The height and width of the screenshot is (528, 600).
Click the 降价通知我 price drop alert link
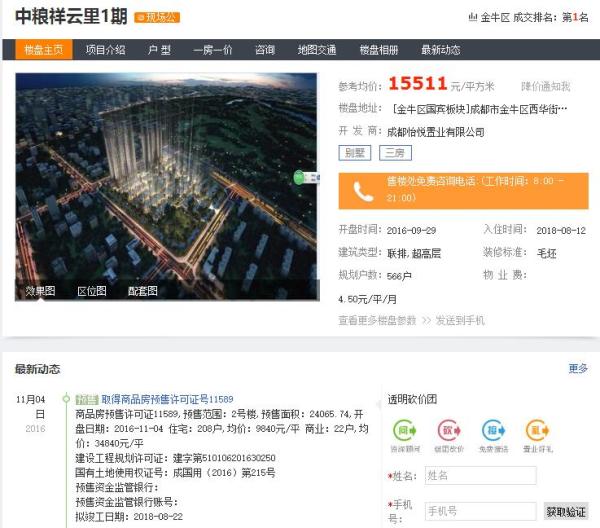click(545, 86)
